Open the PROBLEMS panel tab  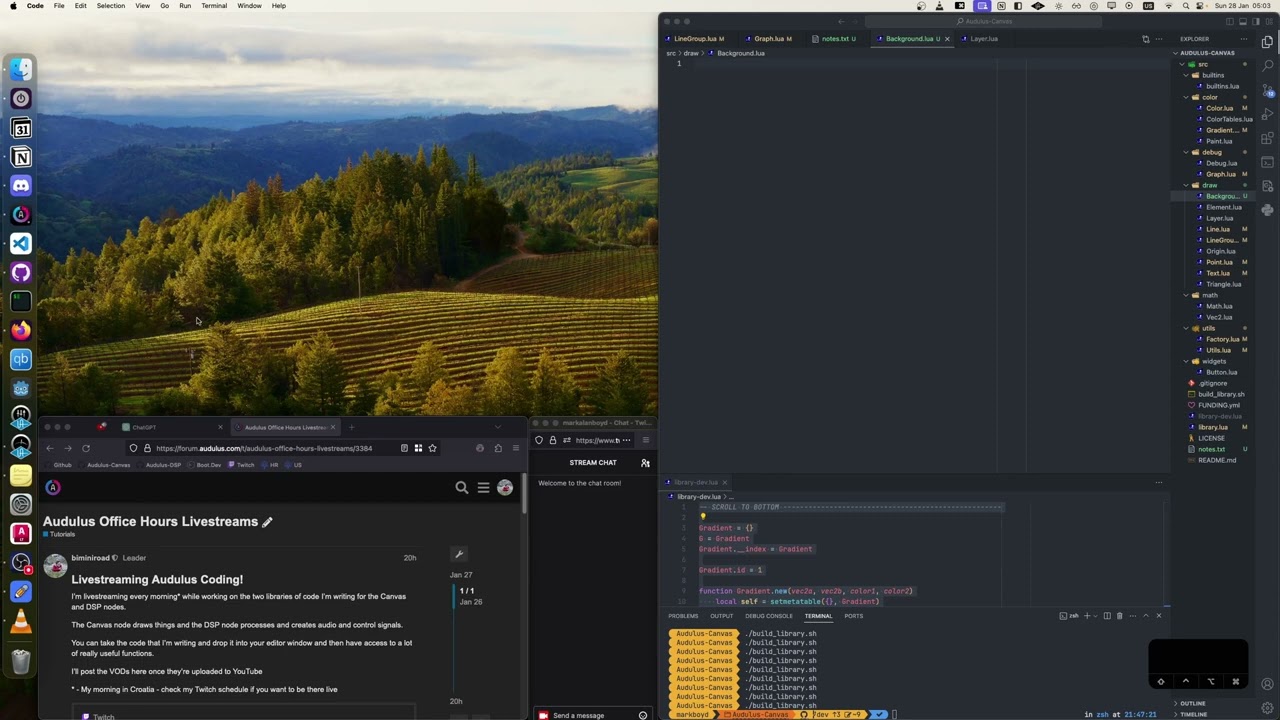click(x=683, y=616)
